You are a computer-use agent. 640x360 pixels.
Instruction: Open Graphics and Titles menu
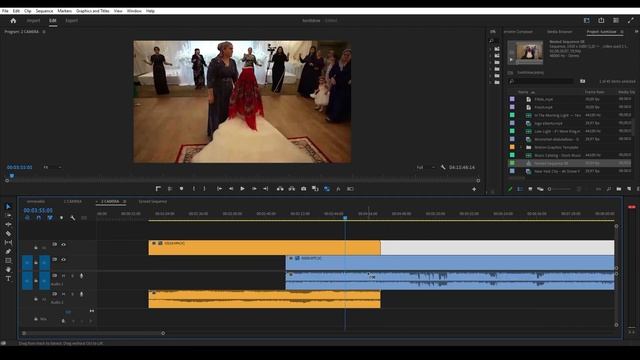(x=93, y=11)
